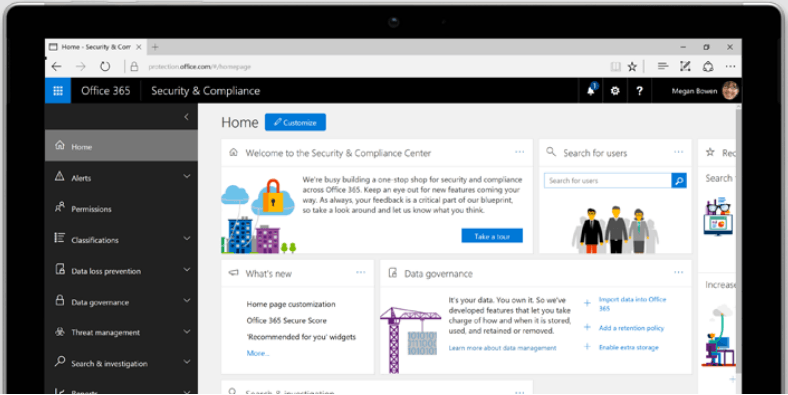Click Import data into Office 365 link
Screen dimensions: 788x395
(x=632, y=304)
